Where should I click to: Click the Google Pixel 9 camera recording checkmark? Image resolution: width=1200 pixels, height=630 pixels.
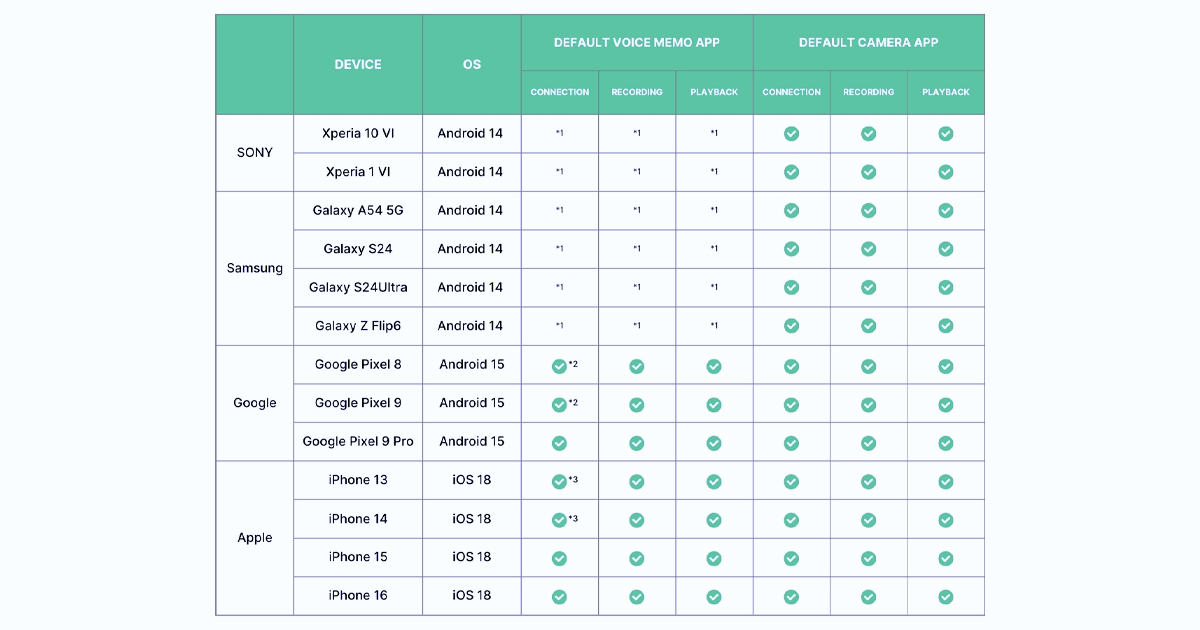[x=868, y=404]
